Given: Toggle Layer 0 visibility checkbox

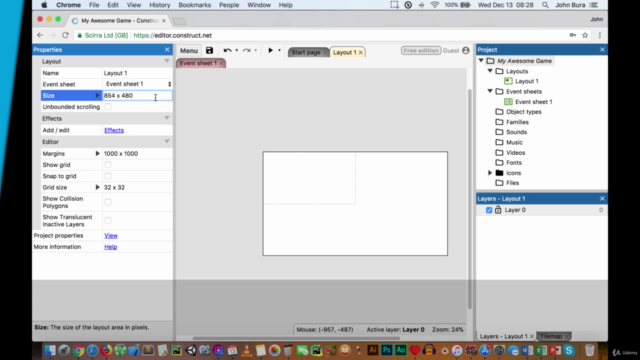Looking at the screenshot, I should tap(489, 210).
